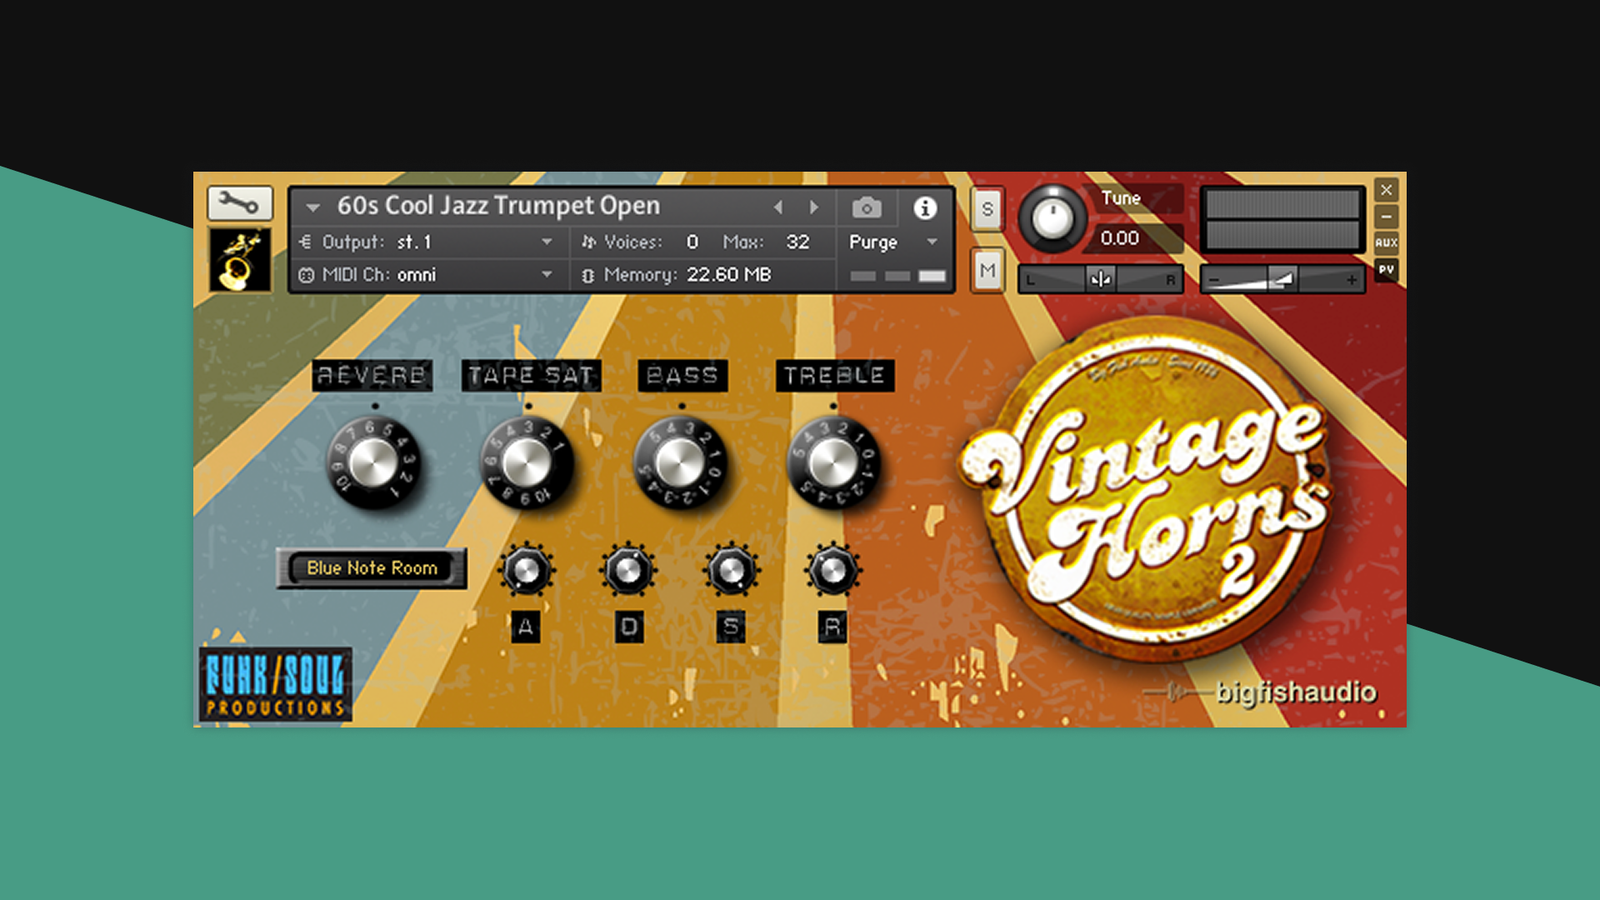Click the Decay (D) envelope knob
The width and height of the screenshot is (1600, 900).
(628, 571)
